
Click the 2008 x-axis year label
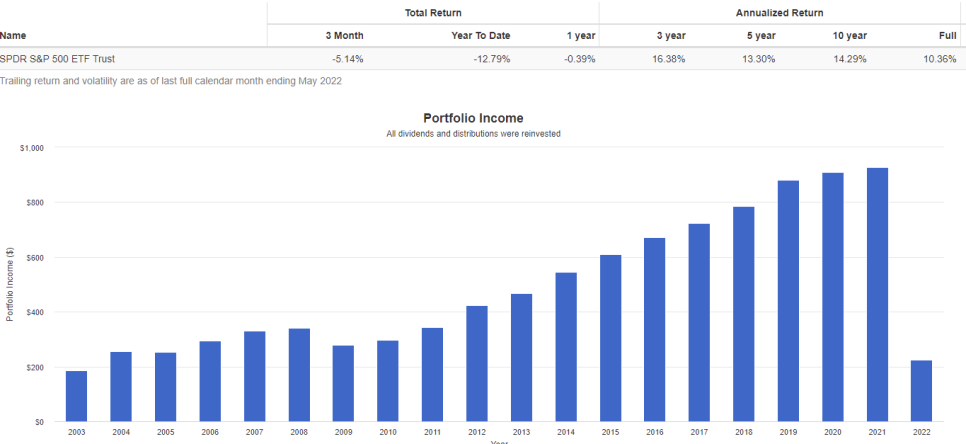pyautogui.click(x=299, y=434)
